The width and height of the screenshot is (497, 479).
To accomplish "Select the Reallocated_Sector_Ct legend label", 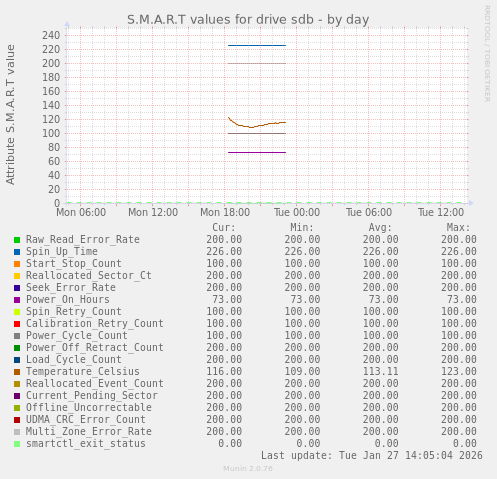I will (89, 276).
